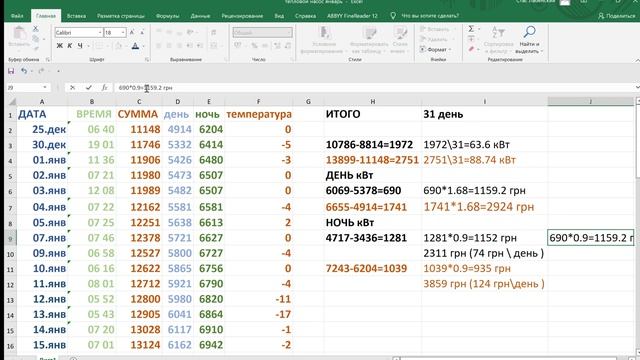This screenshot has width=640, height=360.
Task: Click the date cell 13.янв
Action: [42, 314]
